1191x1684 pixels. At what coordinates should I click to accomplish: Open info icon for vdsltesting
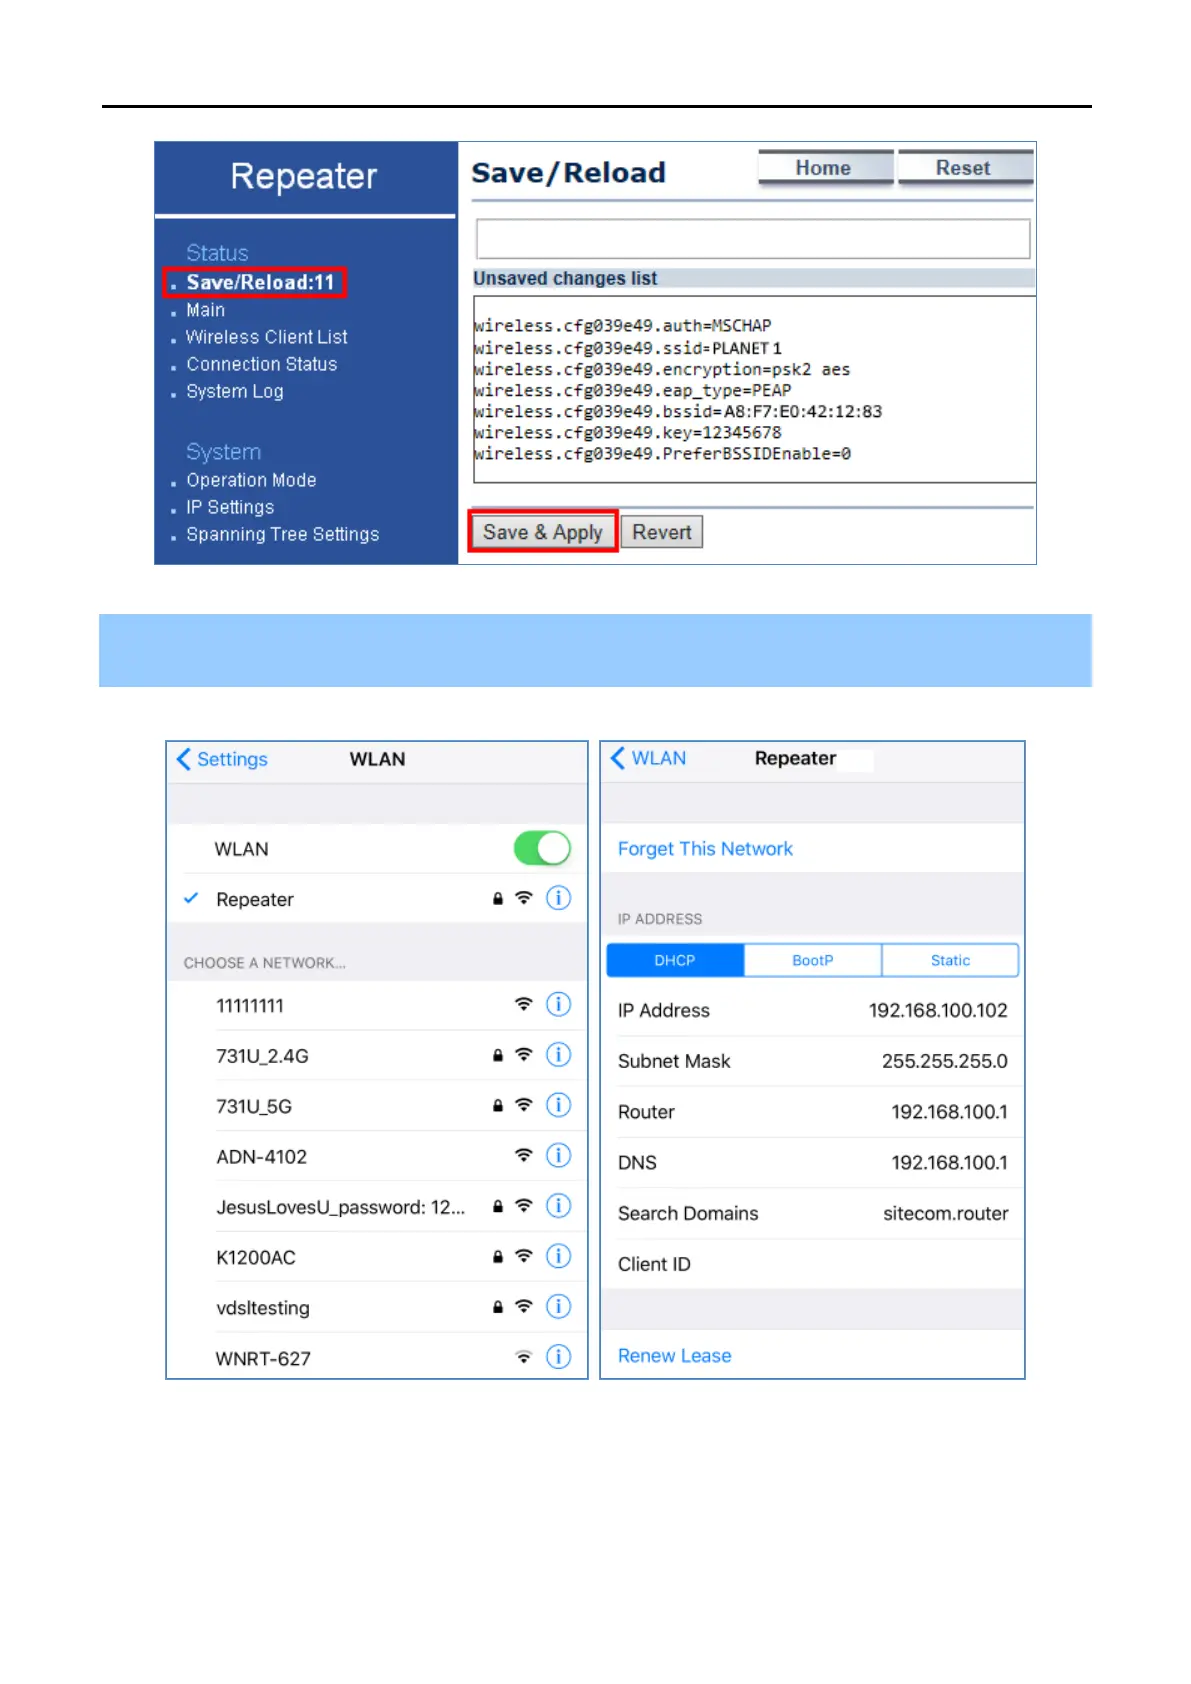[558, 1307]
